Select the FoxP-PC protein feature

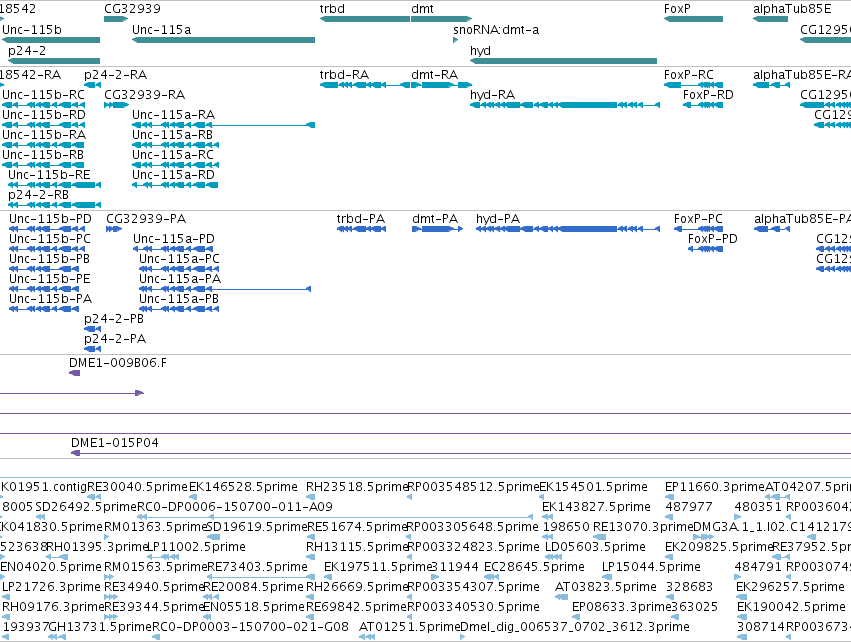(698, 229)
